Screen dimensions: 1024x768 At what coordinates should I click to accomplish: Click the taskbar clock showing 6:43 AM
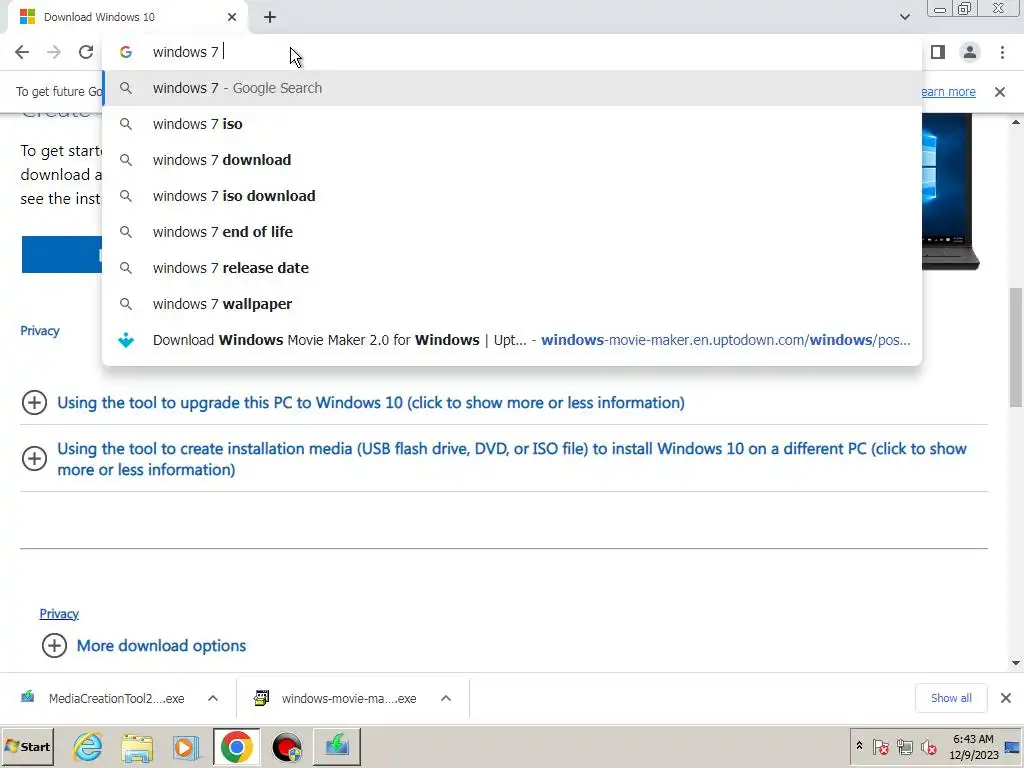[973, 747]
